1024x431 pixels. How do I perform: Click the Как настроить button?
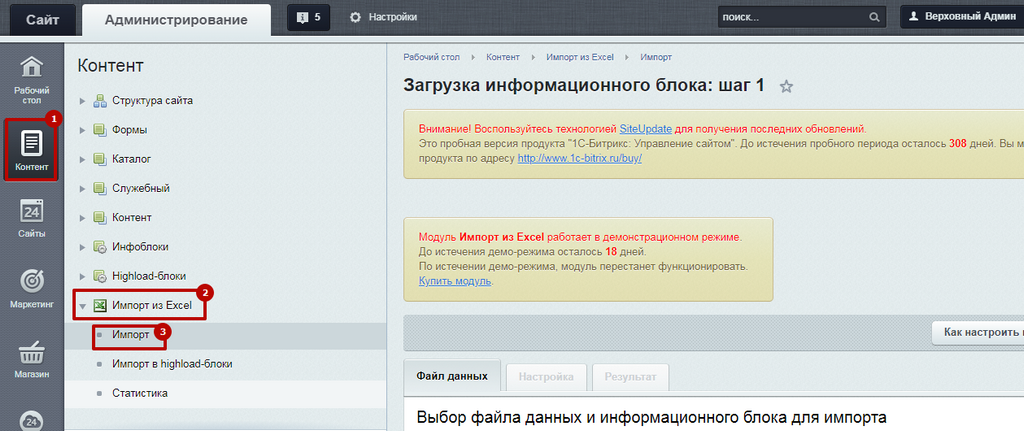point(978,332)
